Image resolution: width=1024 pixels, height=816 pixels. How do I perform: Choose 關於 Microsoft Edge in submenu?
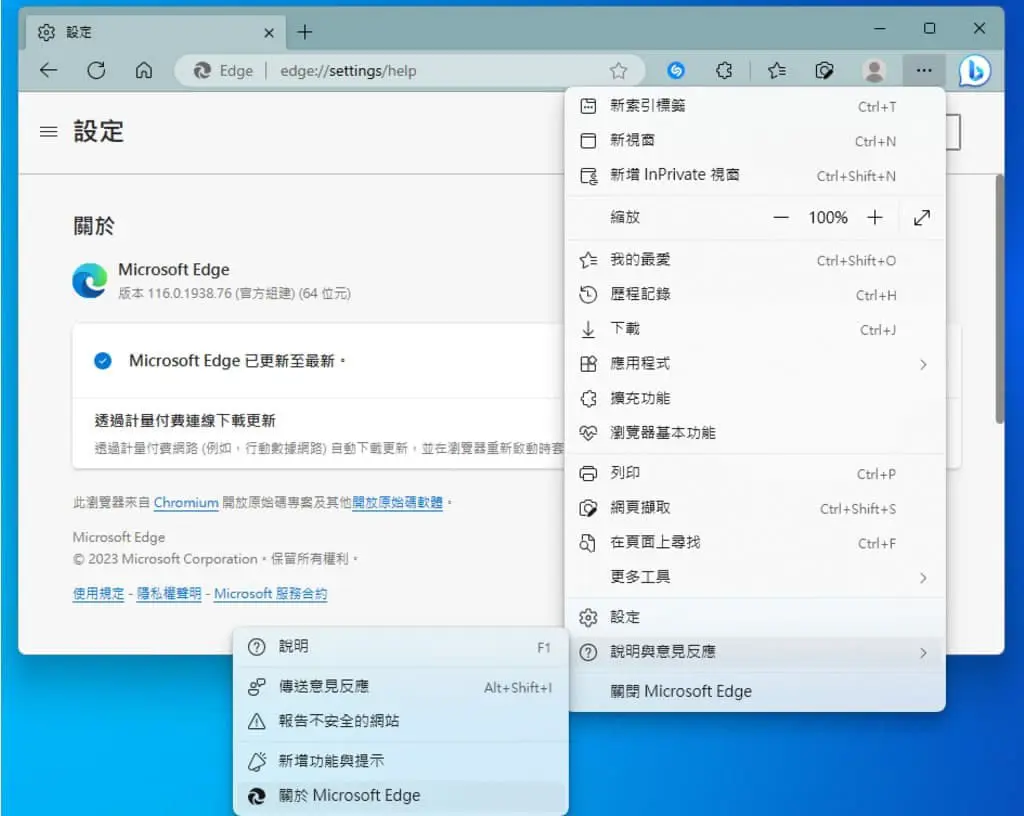[400, 795]
